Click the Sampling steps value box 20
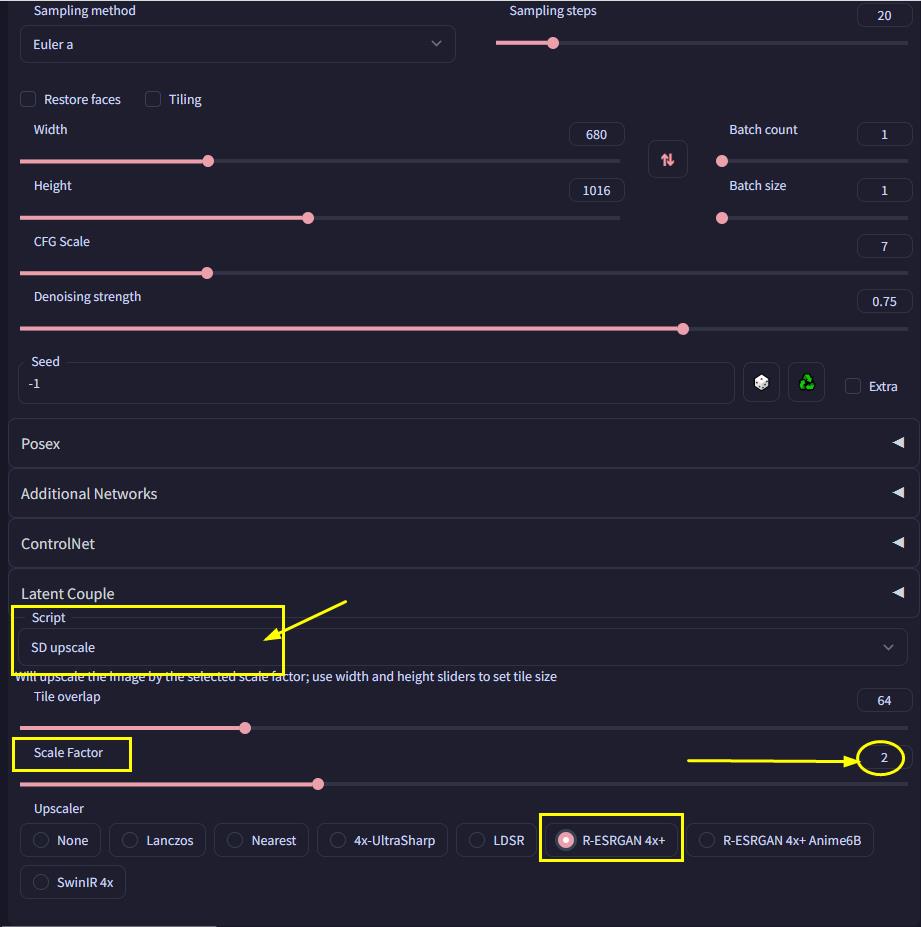The width and height of the screenshot is (921, 927). (884, 15)
